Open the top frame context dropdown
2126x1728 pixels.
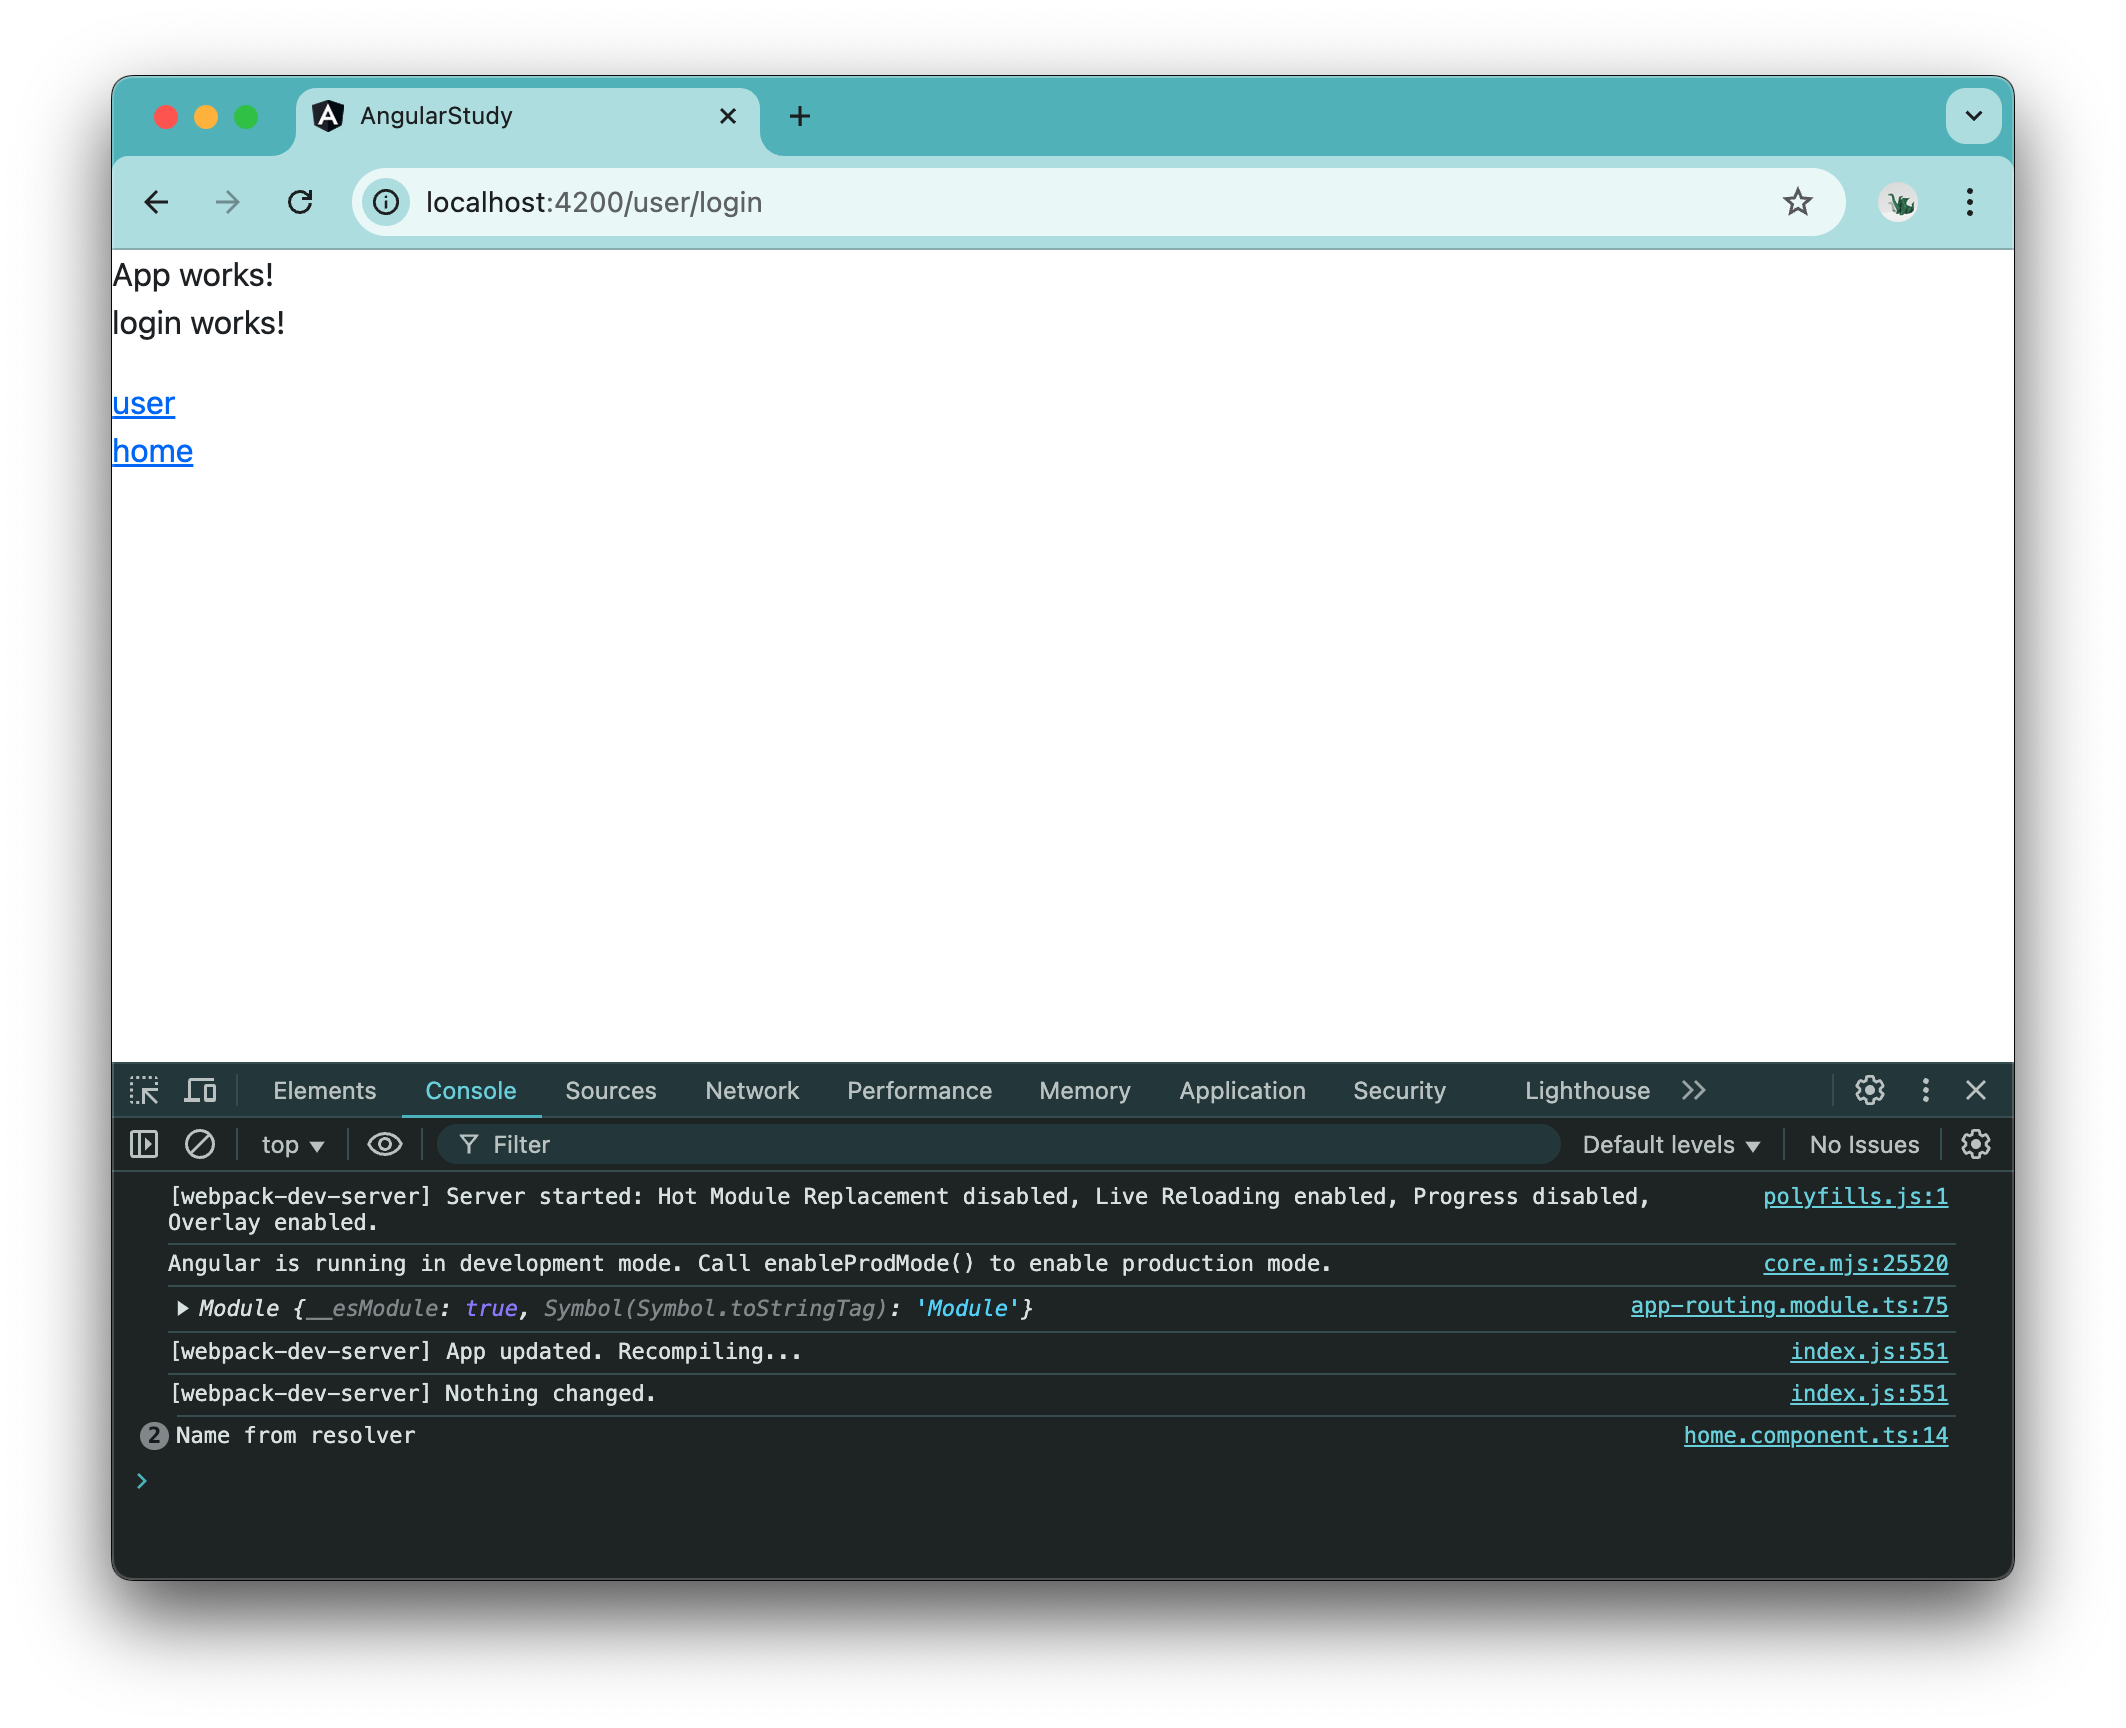pyautogui.click(x=291, y=1144)
